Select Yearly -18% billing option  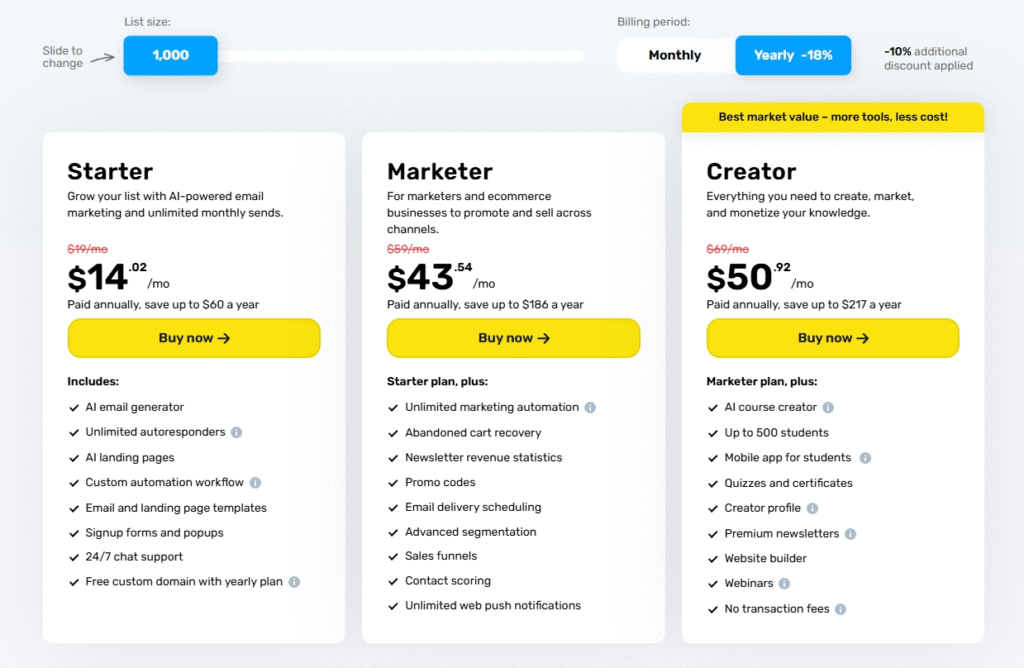[793, 55]
